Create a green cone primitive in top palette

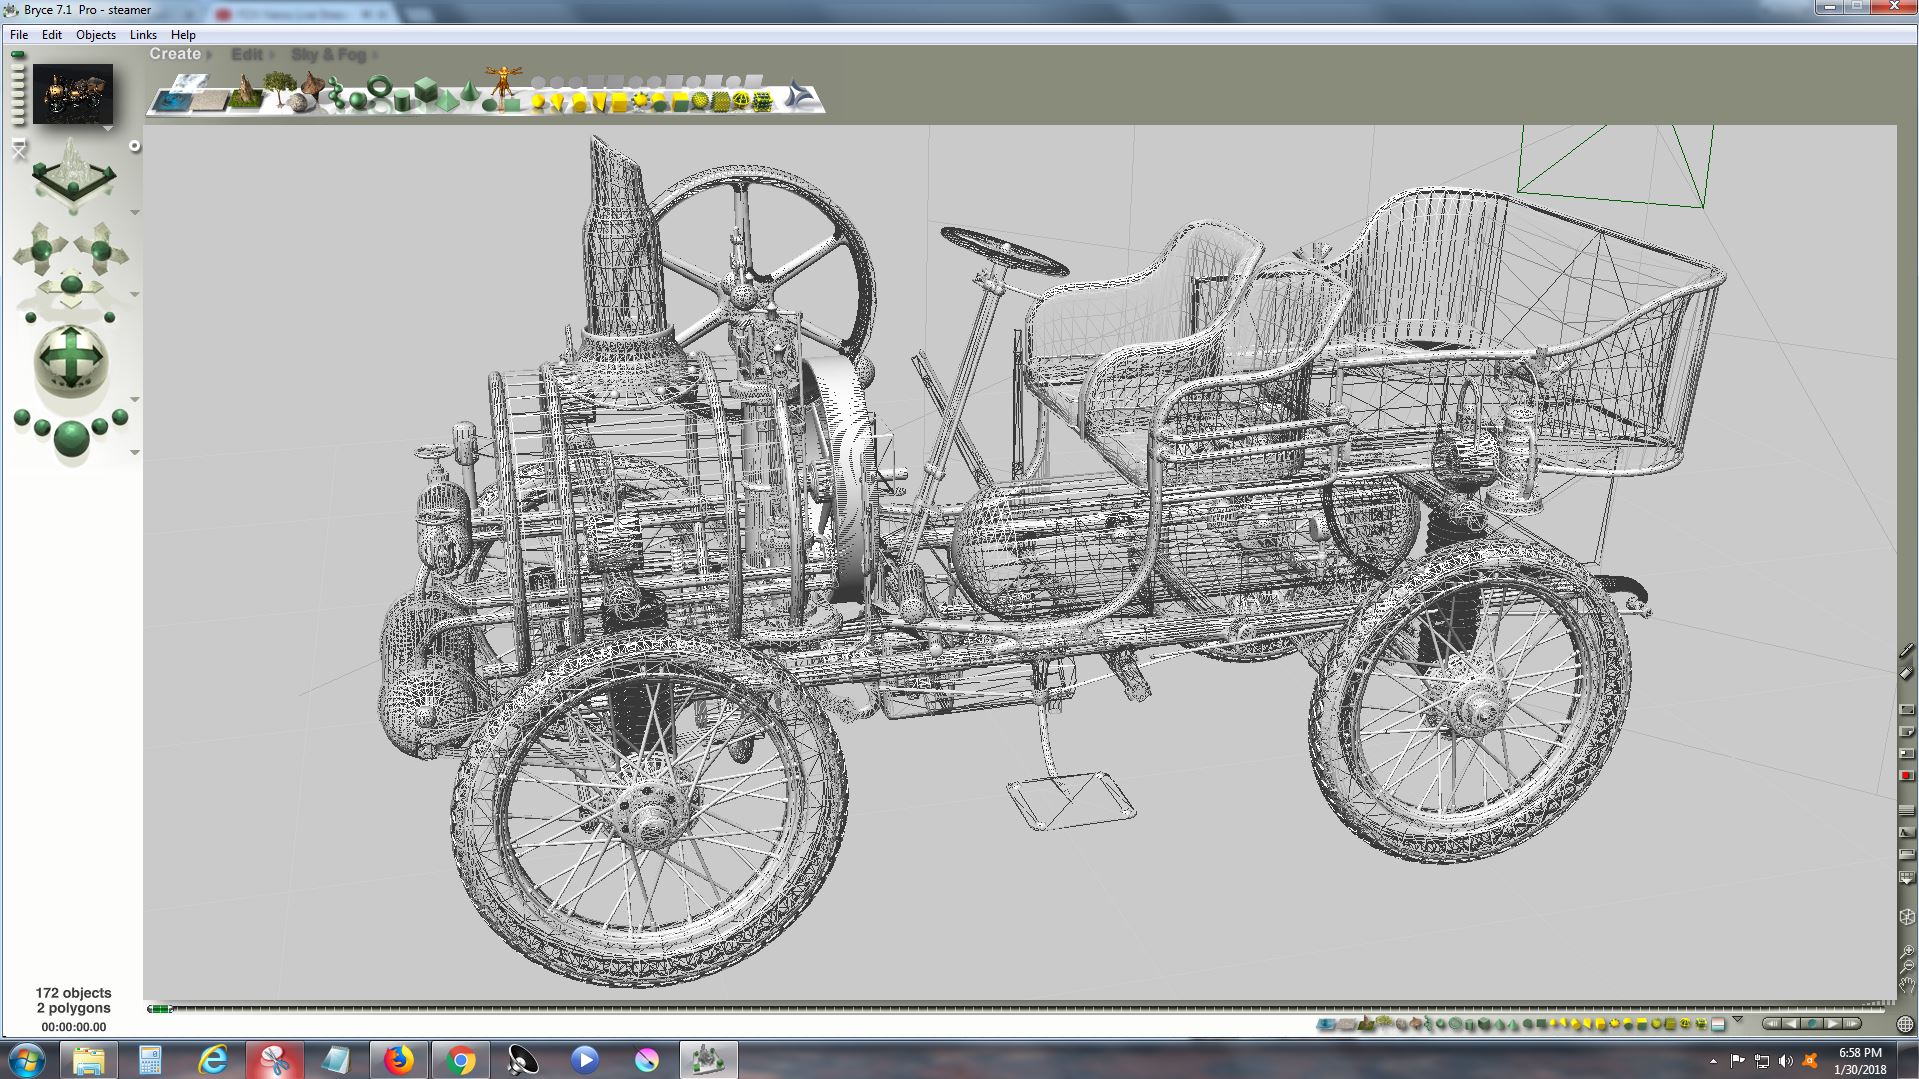pyautogui.click(x=469, y=91)
